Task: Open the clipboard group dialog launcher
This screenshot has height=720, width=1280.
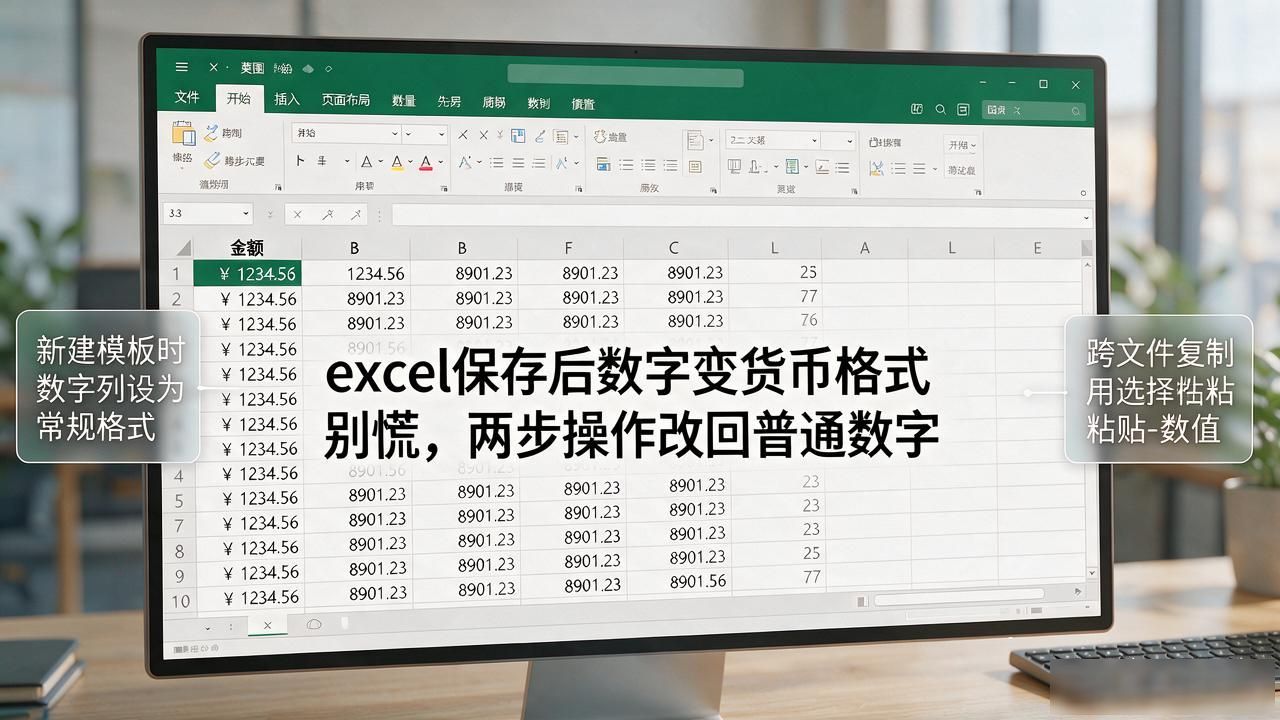Action: [x=277, y=187]
